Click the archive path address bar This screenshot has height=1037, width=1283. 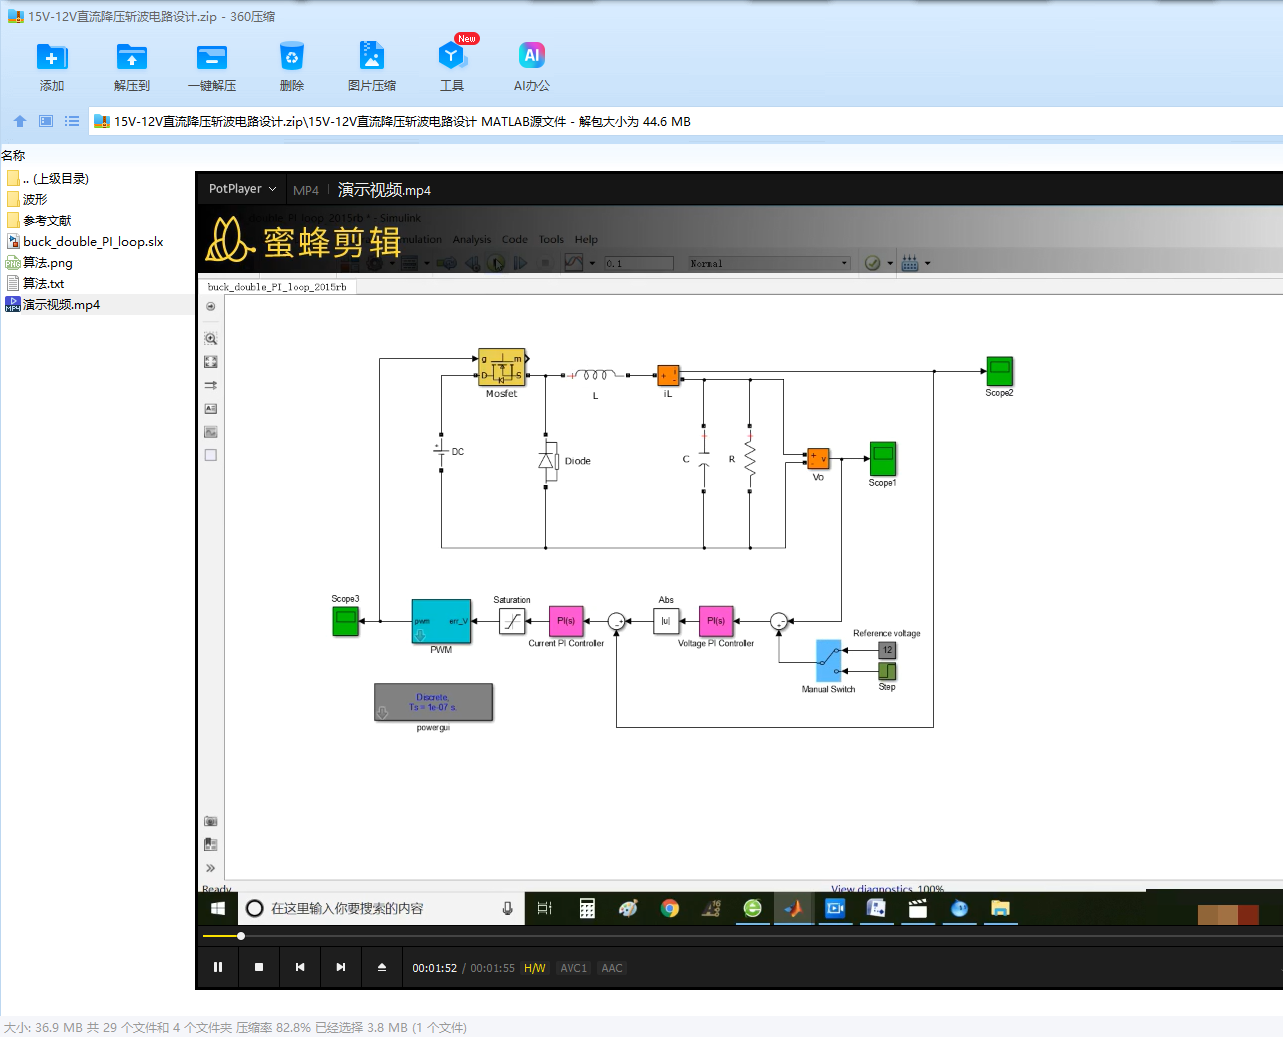click(x=685, y=121)
